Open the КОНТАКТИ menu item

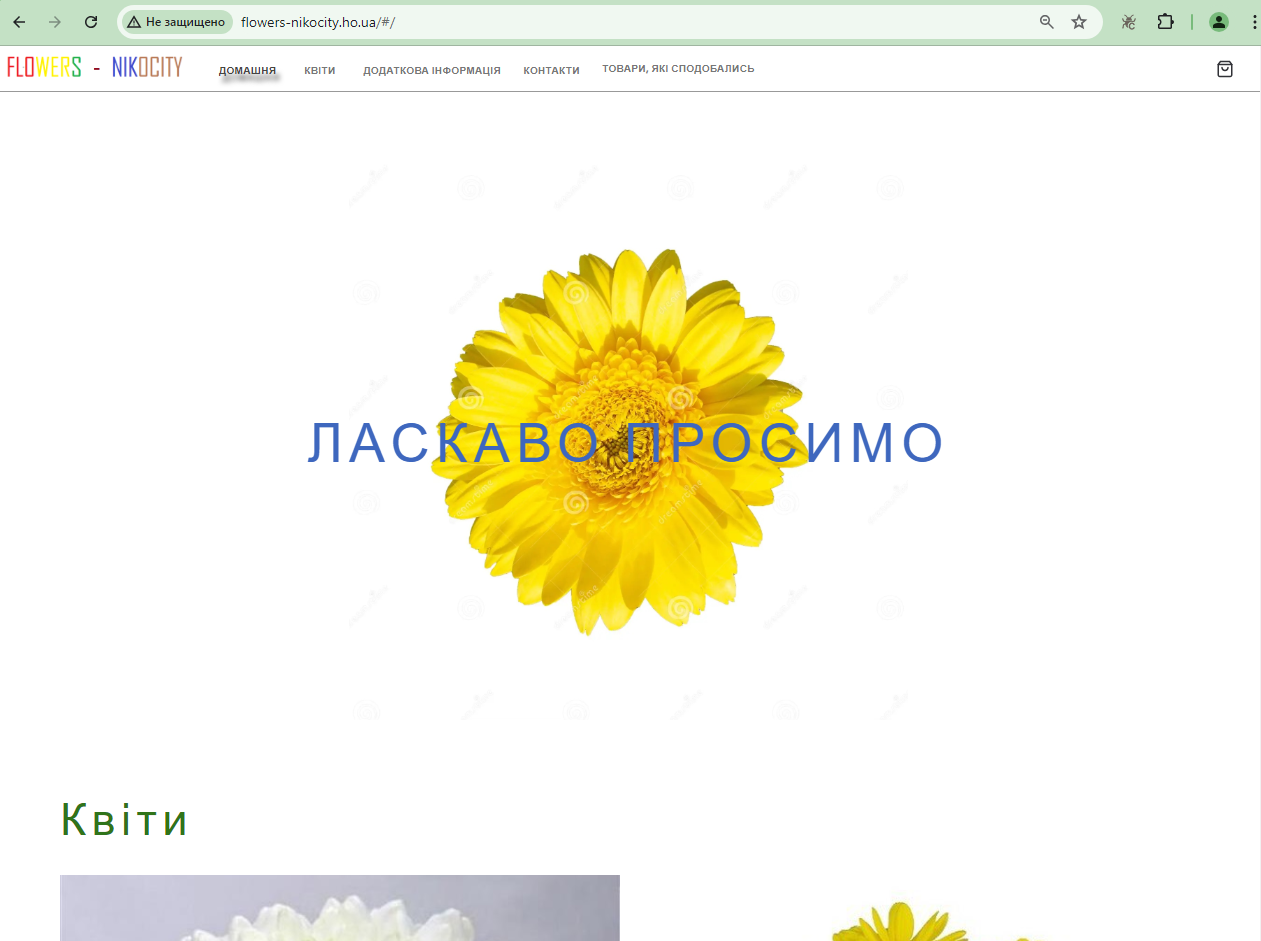pos(551,70)
